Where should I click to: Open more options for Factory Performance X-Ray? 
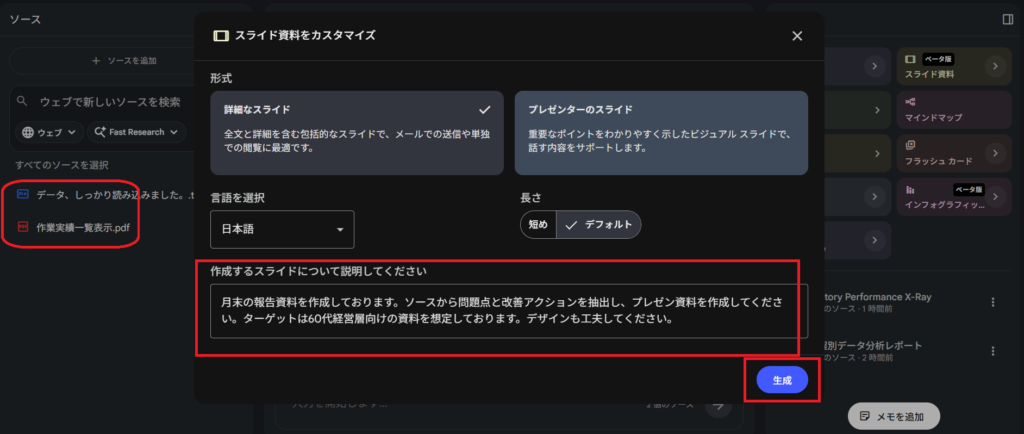coord(993,302)
